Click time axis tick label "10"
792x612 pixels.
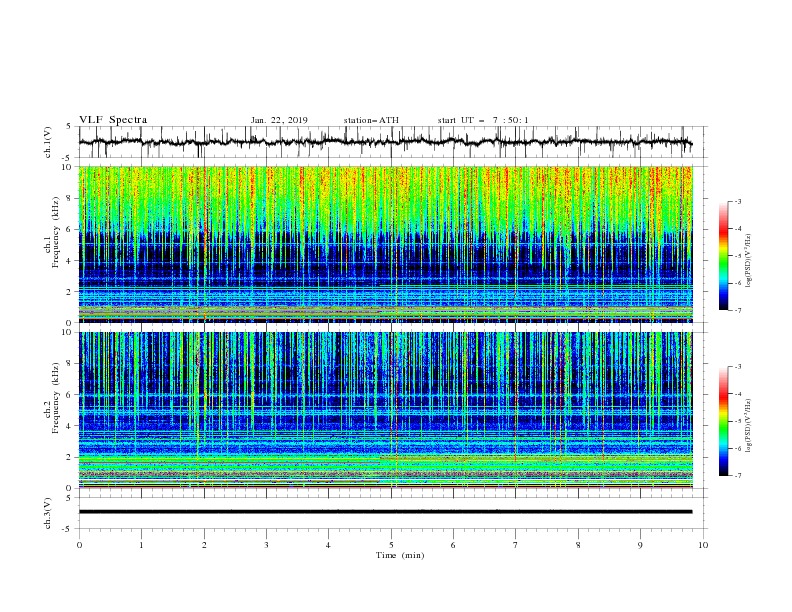point(703,545)
